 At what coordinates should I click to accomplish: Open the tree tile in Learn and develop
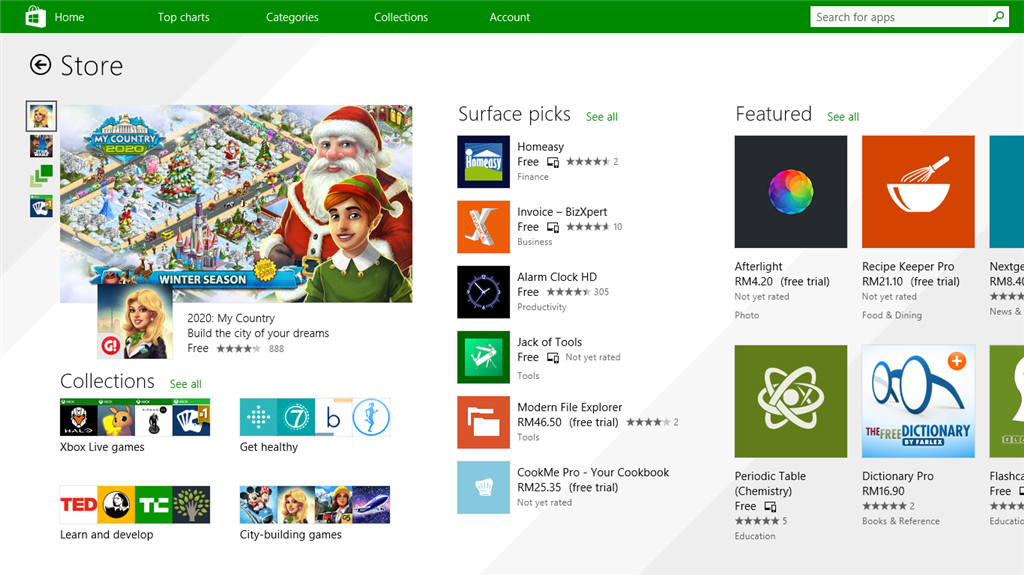pyautogui.click(x=191, y=504)
